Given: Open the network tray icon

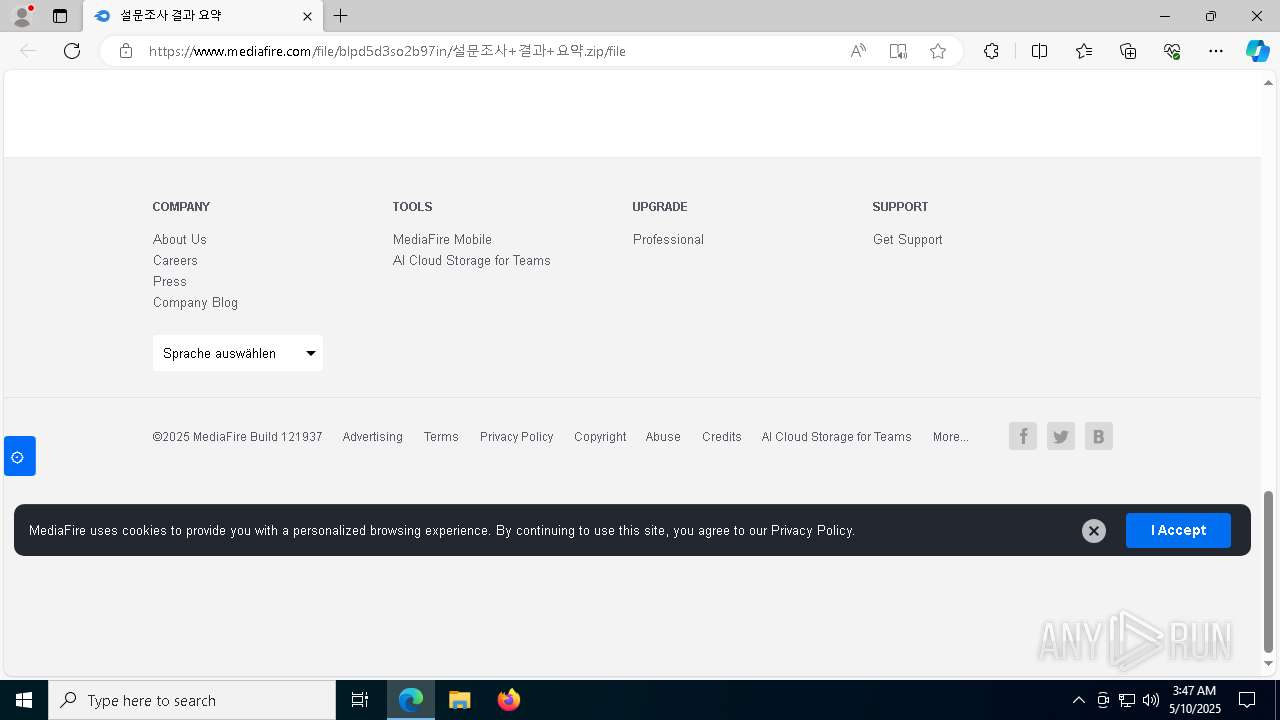Looking at the screenshot, I should [1127, 700].
